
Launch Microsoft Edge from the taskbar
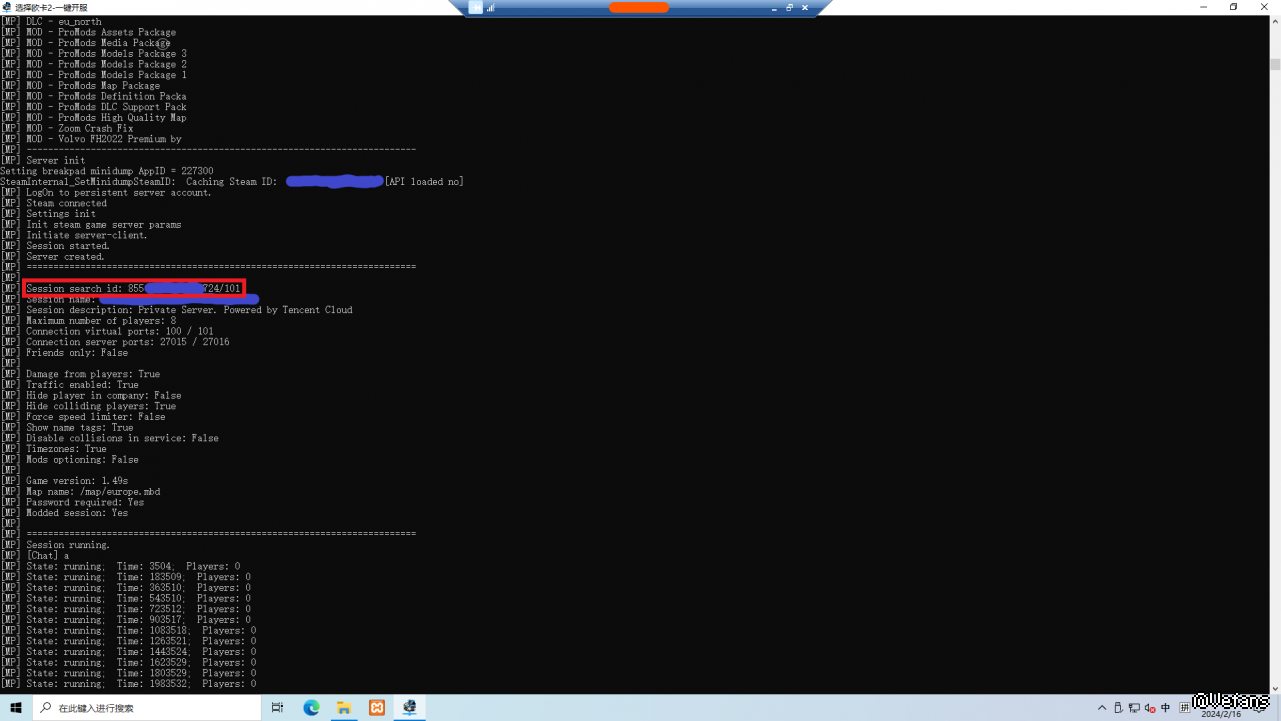311,708
